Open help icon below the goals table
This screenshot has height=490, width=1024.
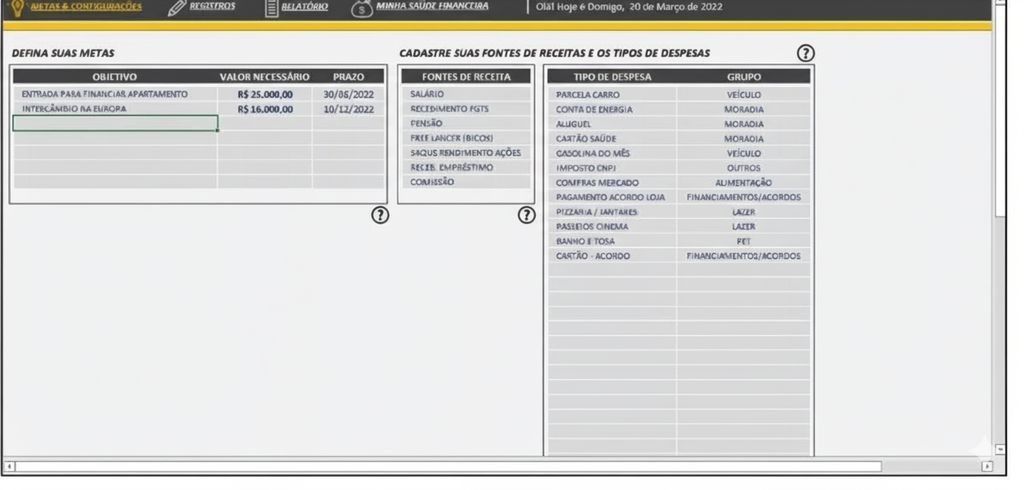[380, 215]
